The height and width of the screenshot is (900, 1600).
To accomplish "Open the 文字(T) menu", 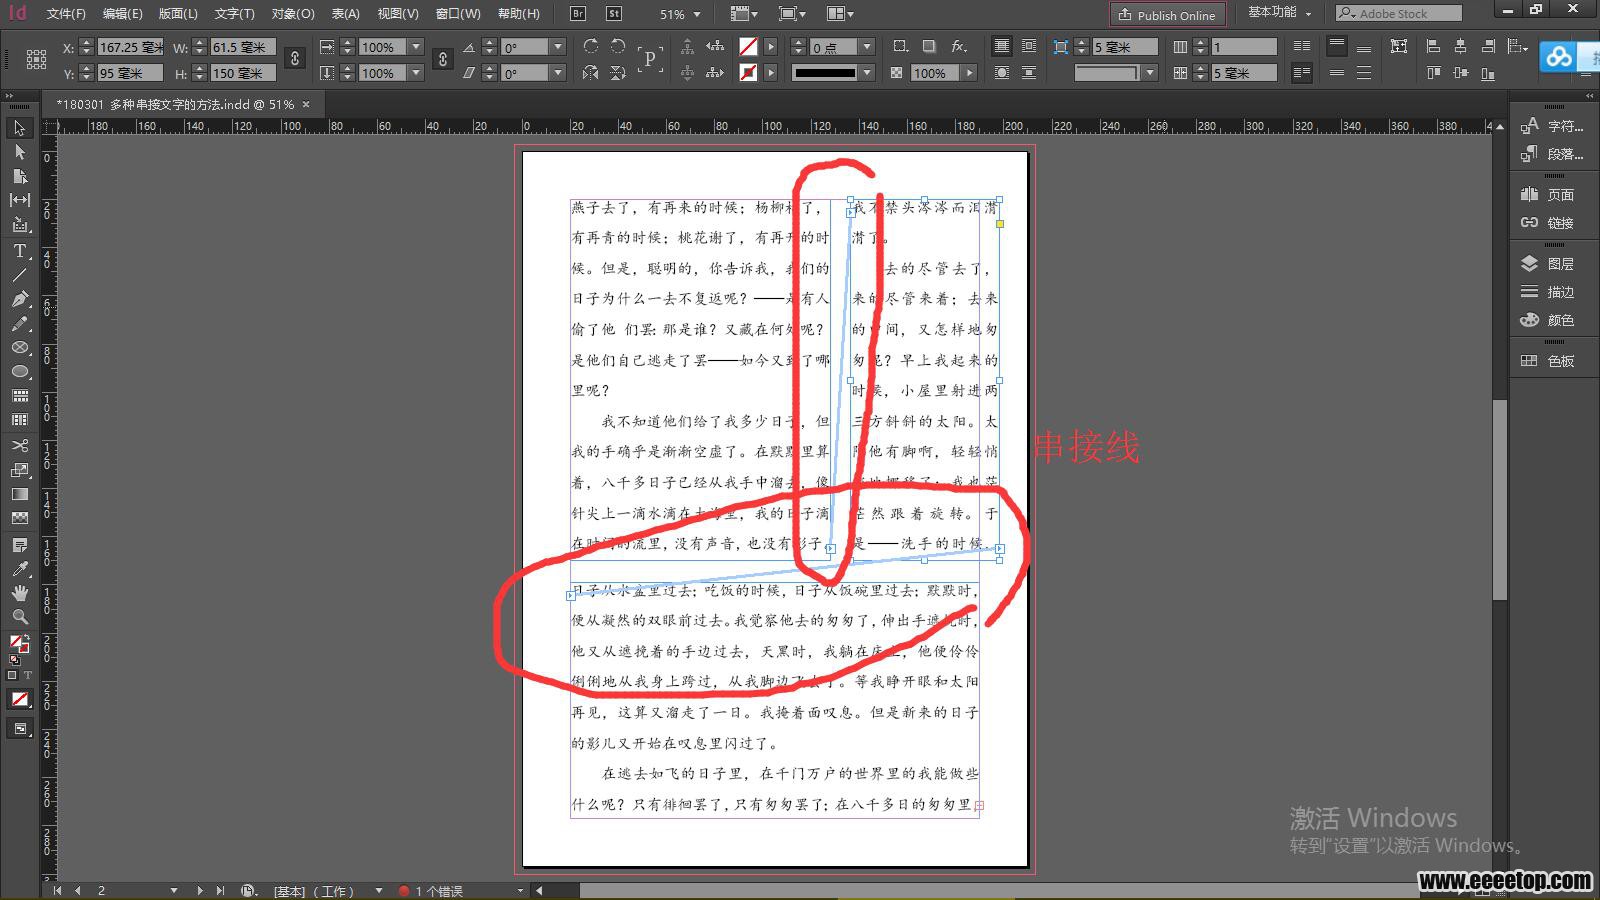I will click(x=234, y=14).
